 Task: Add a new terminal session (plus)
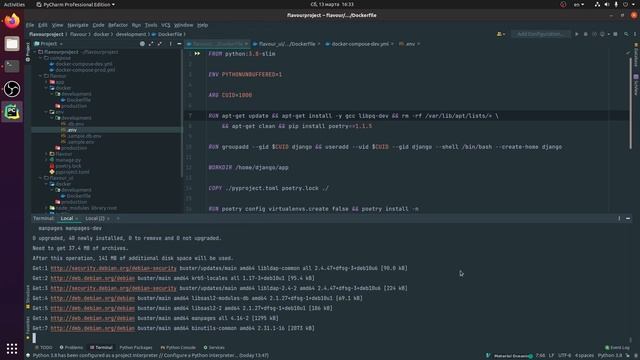pyautogui.click(x=118, y=218)
